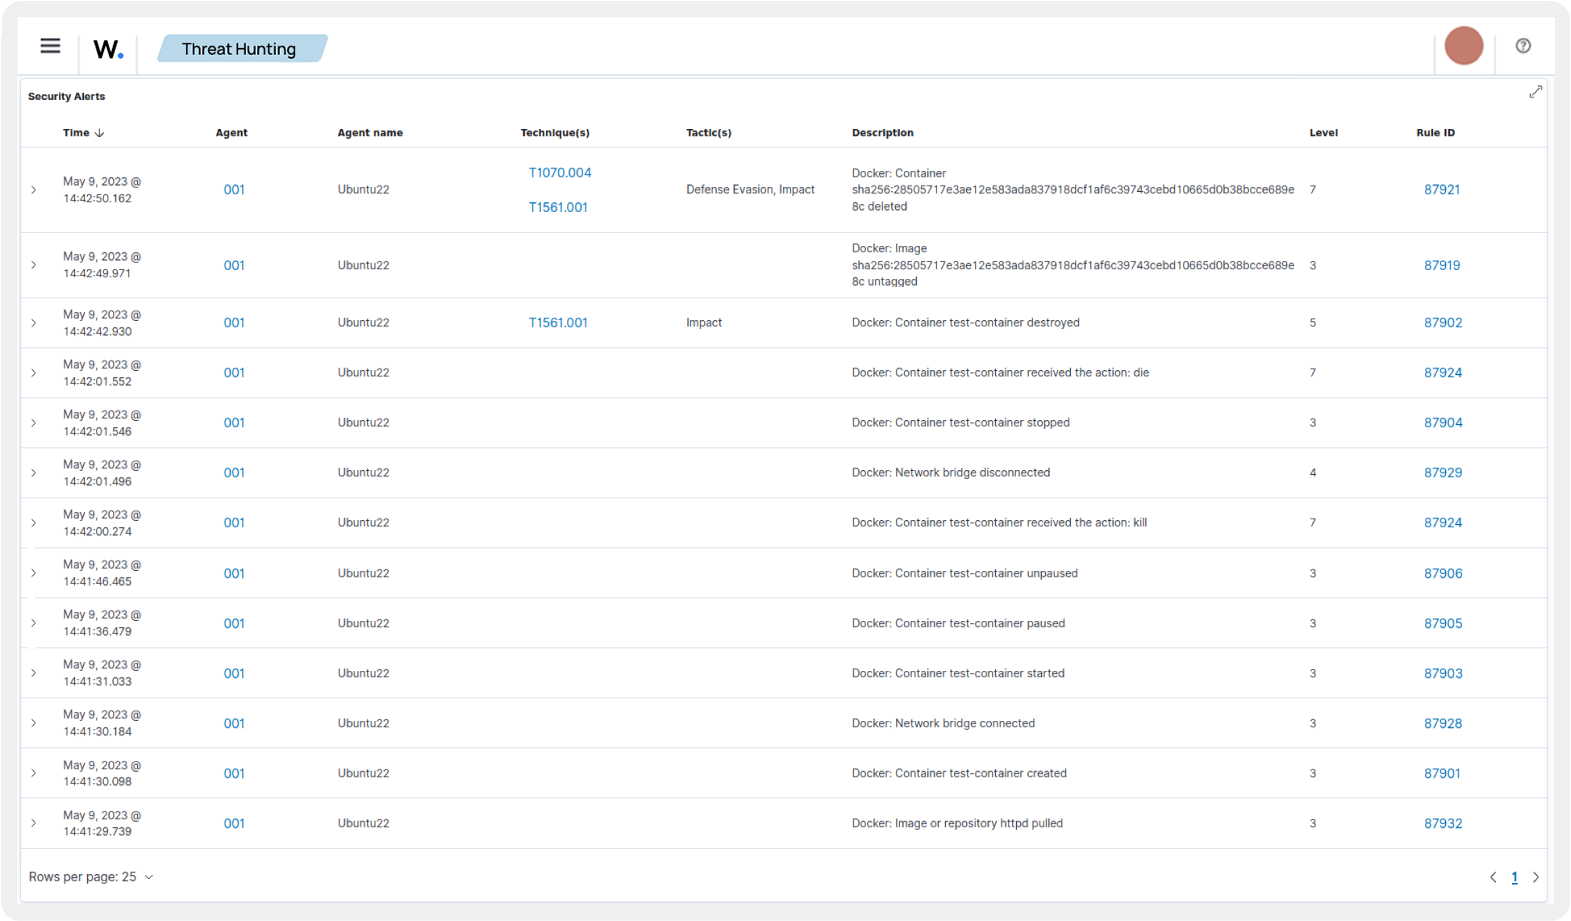Open Rows per page dropdown
Screen dimensions: 1571x921
(91, 877)
